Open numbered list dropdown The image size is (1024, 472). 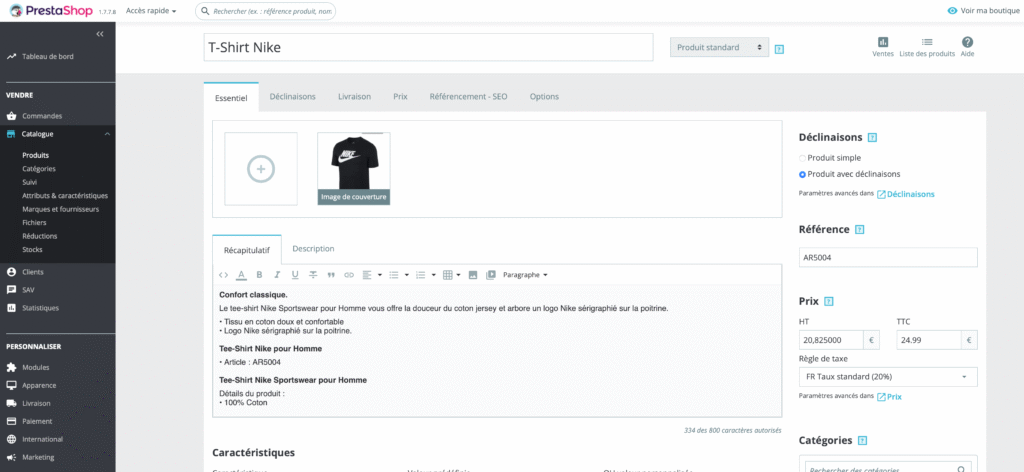point(426,275)
